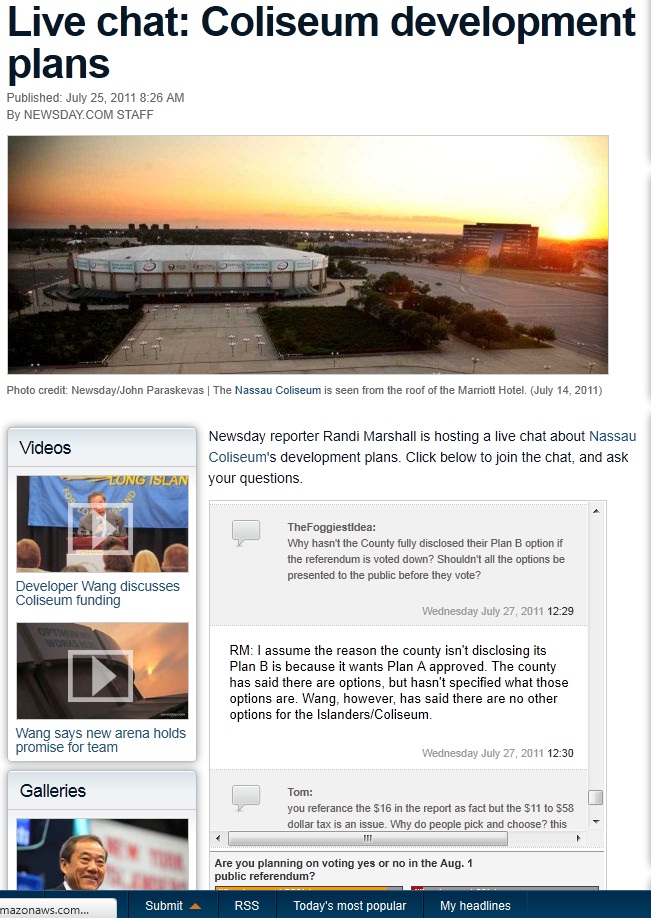The image size is (651, 918).
Task: Click the chat horizontal scroll left arrow
Action: 218,838
